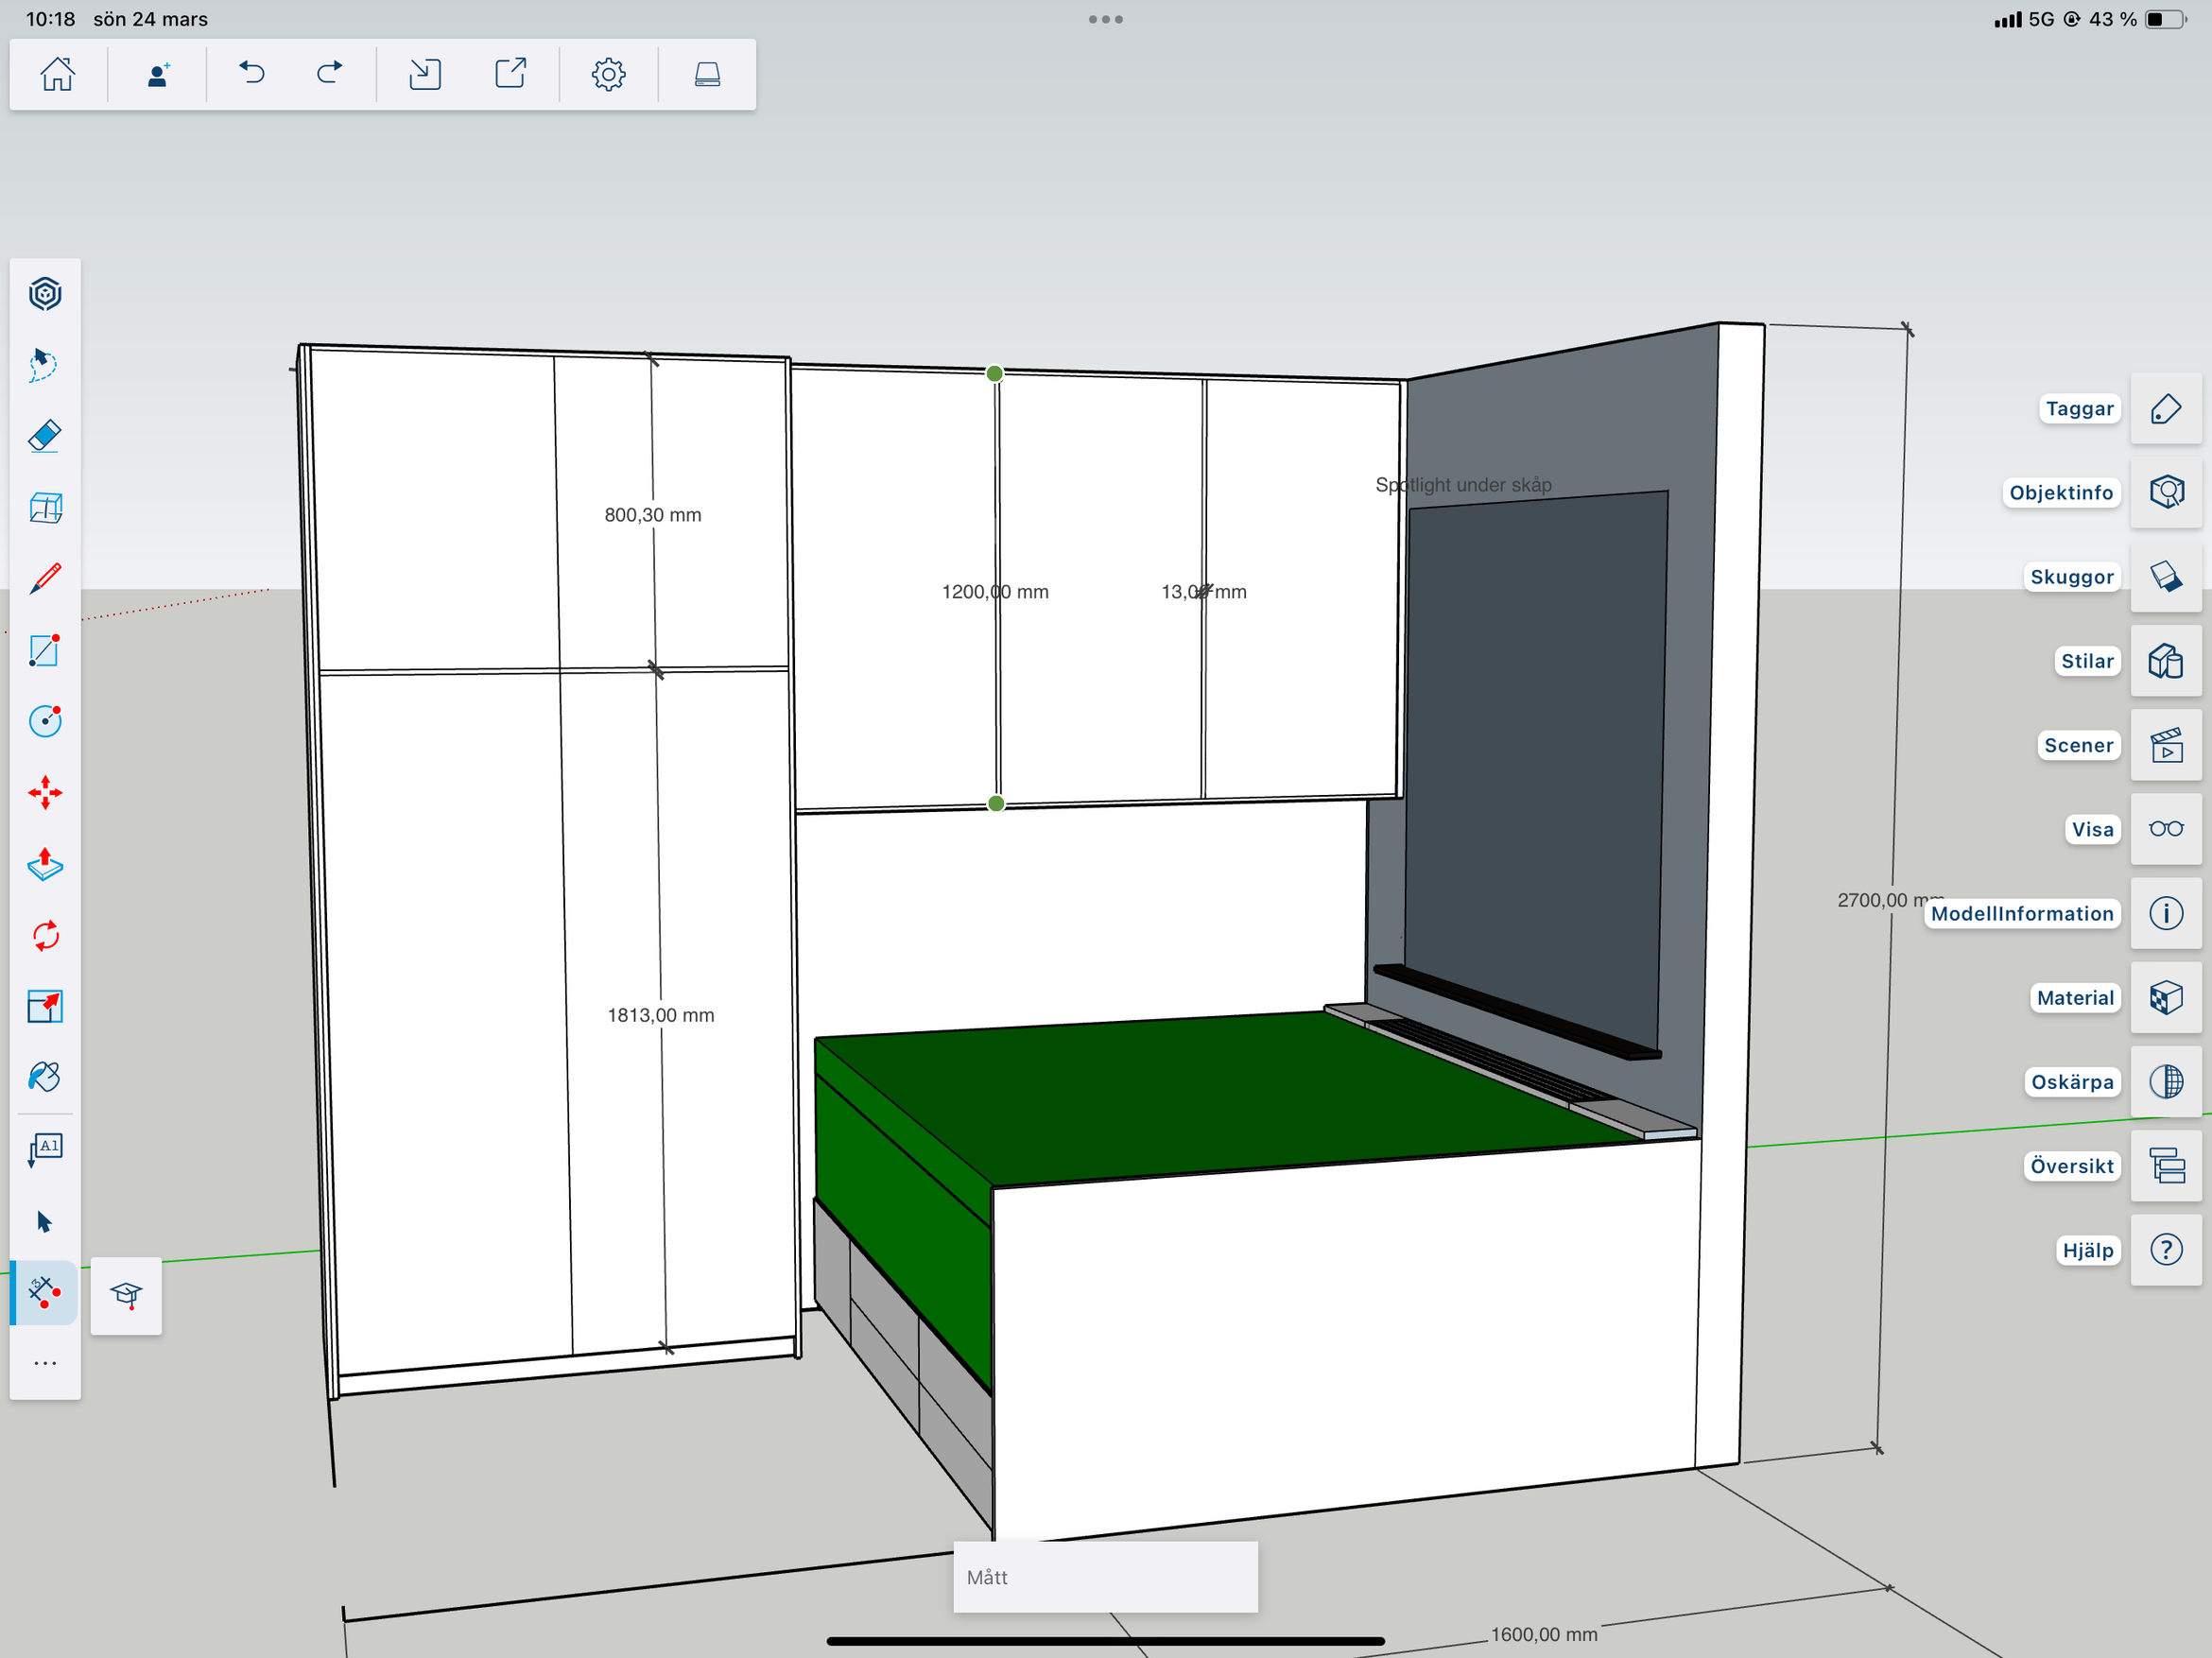Select the Lasso select tool

coord(45,365)
